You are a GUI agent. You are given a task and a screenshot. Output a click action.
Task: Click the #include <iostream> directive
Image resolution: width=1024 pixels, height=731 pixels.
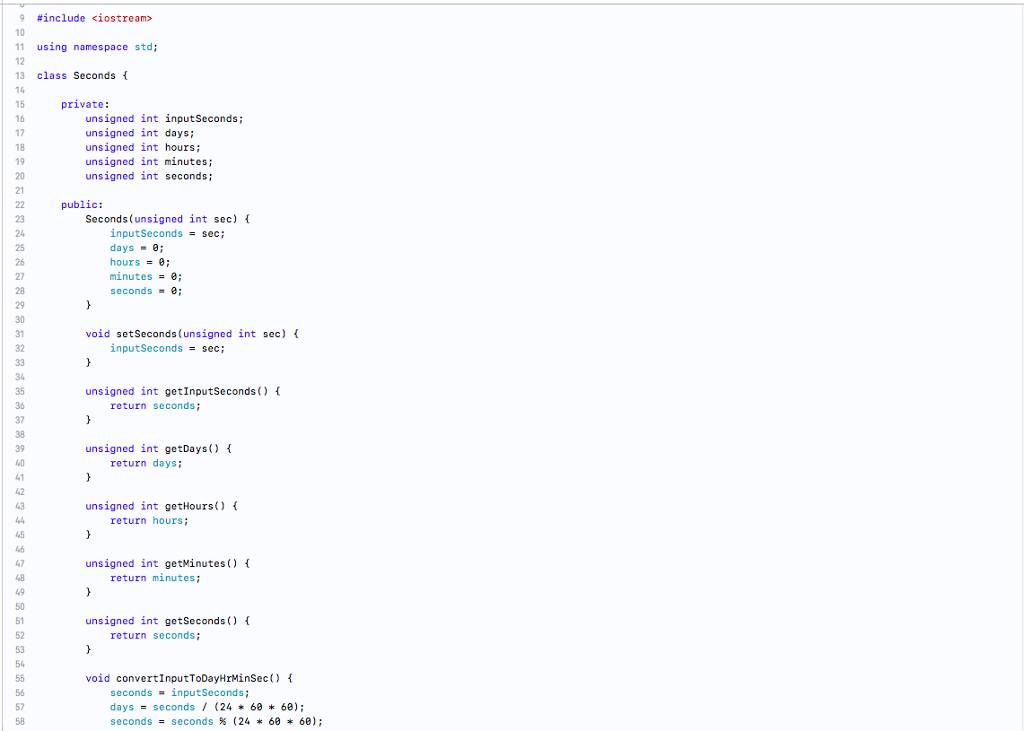[92, 17]
